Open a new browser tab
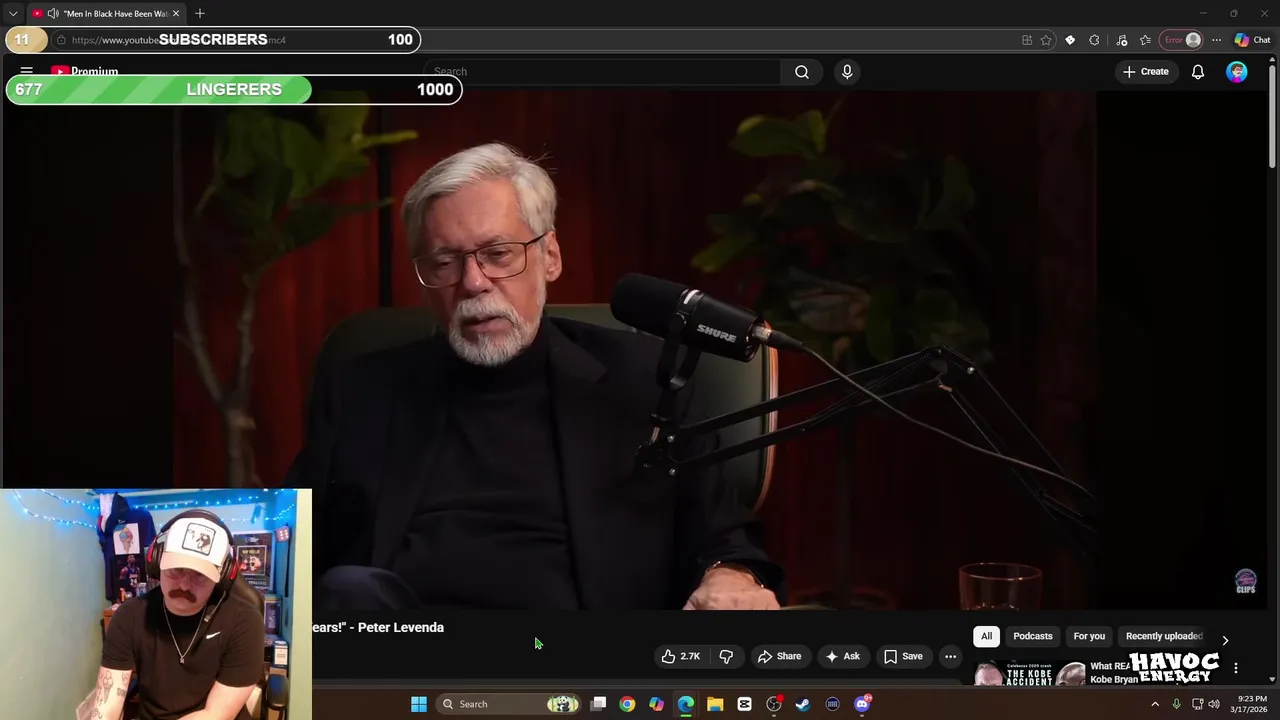Screen dimensions: 1280x720 tap(200, 13)
